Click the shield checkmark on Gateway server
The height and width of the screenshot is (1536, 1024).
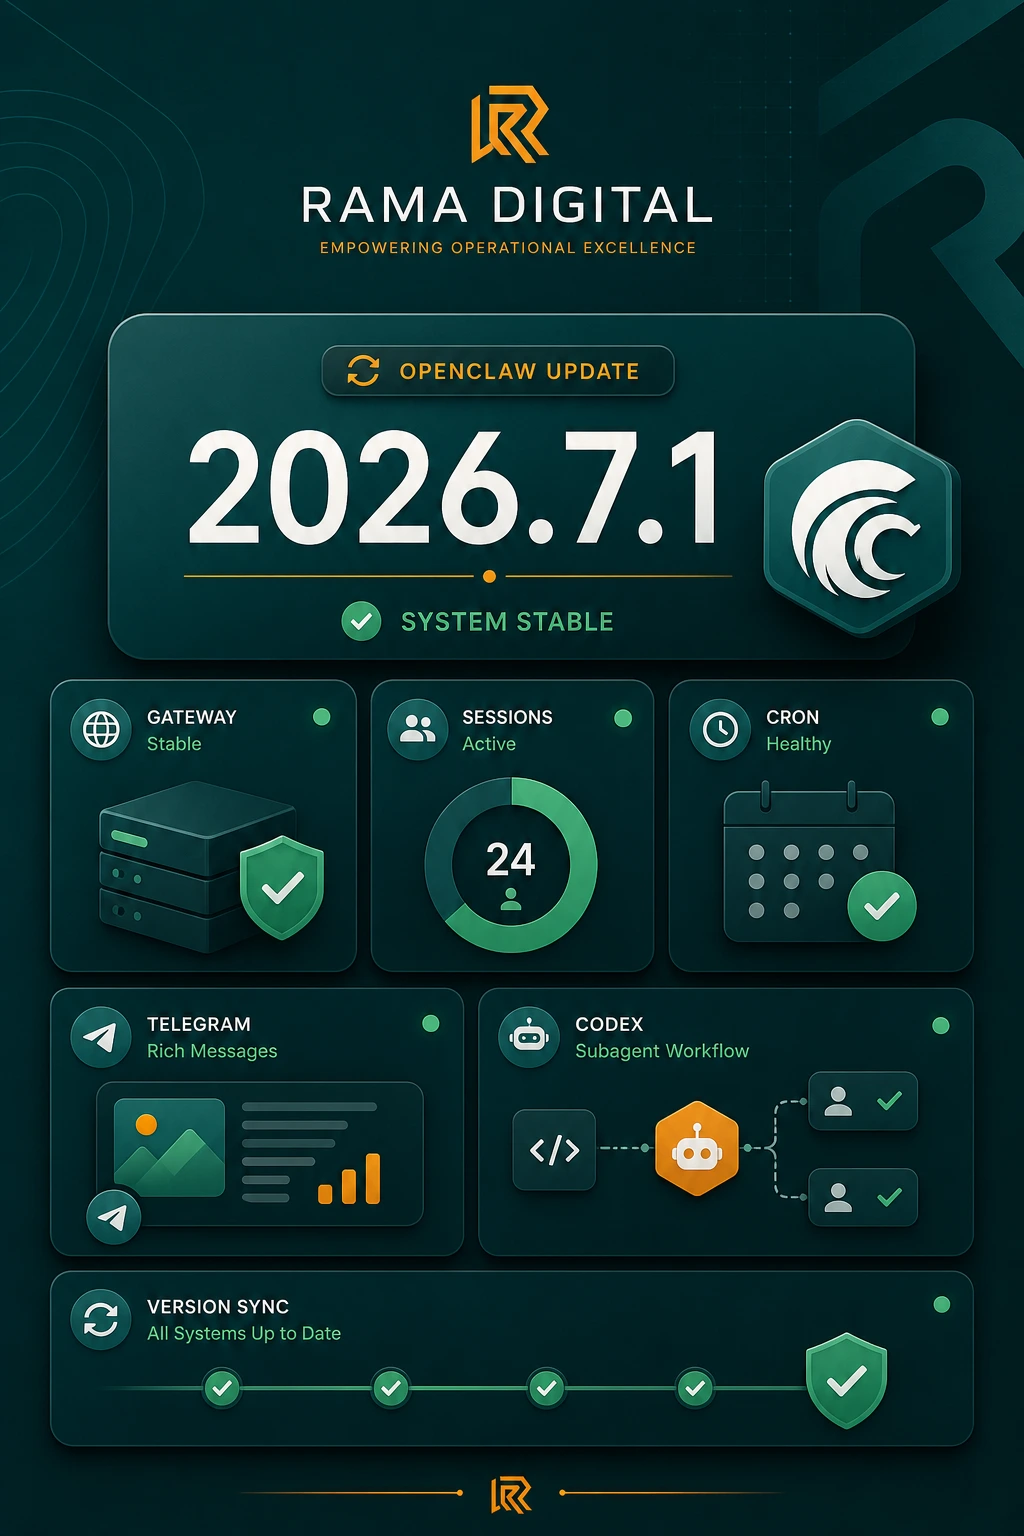(282, 887)
